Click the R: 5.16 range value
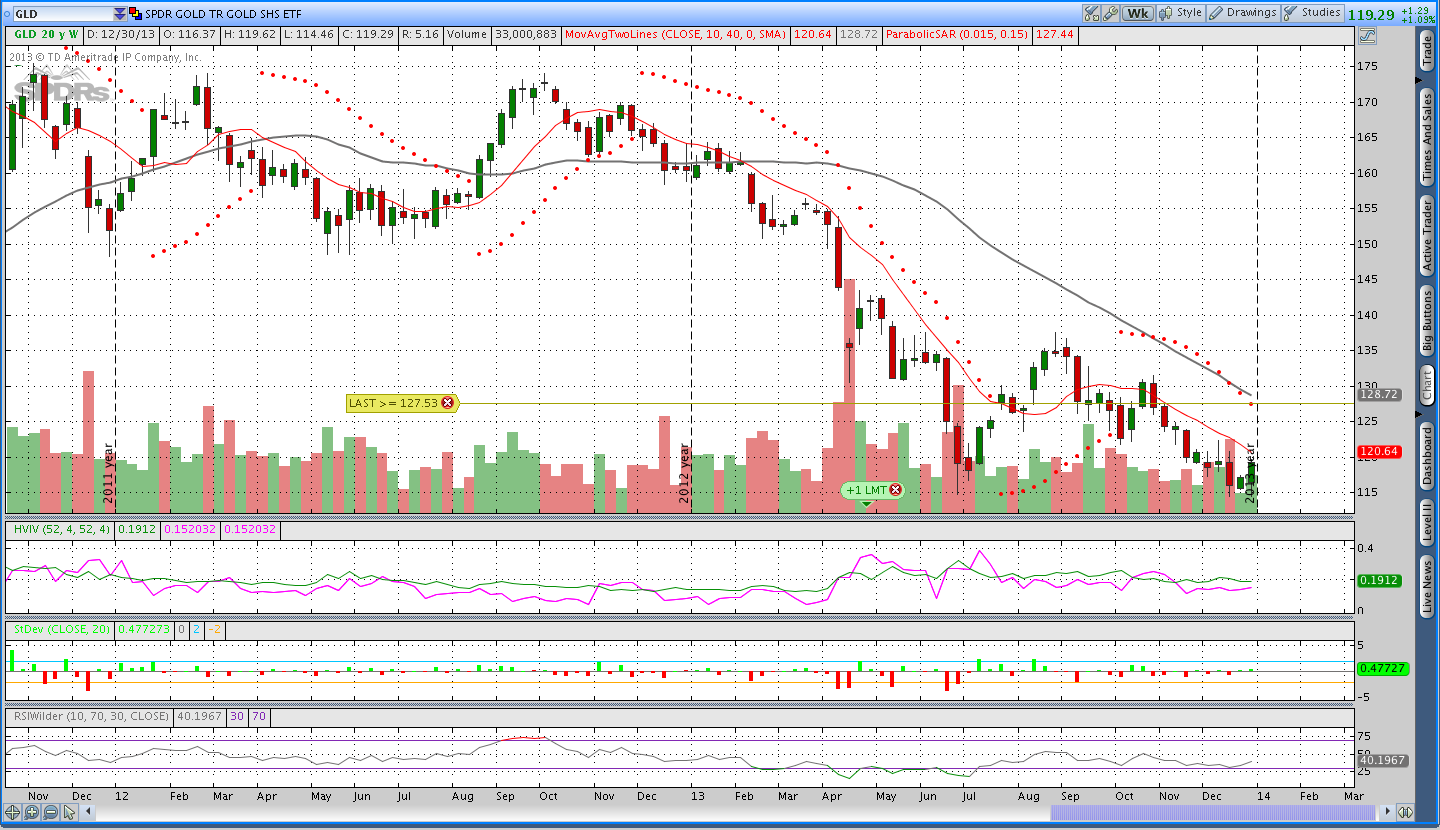The height and width of the screenshot is (830, 1440). pos(420,34)
